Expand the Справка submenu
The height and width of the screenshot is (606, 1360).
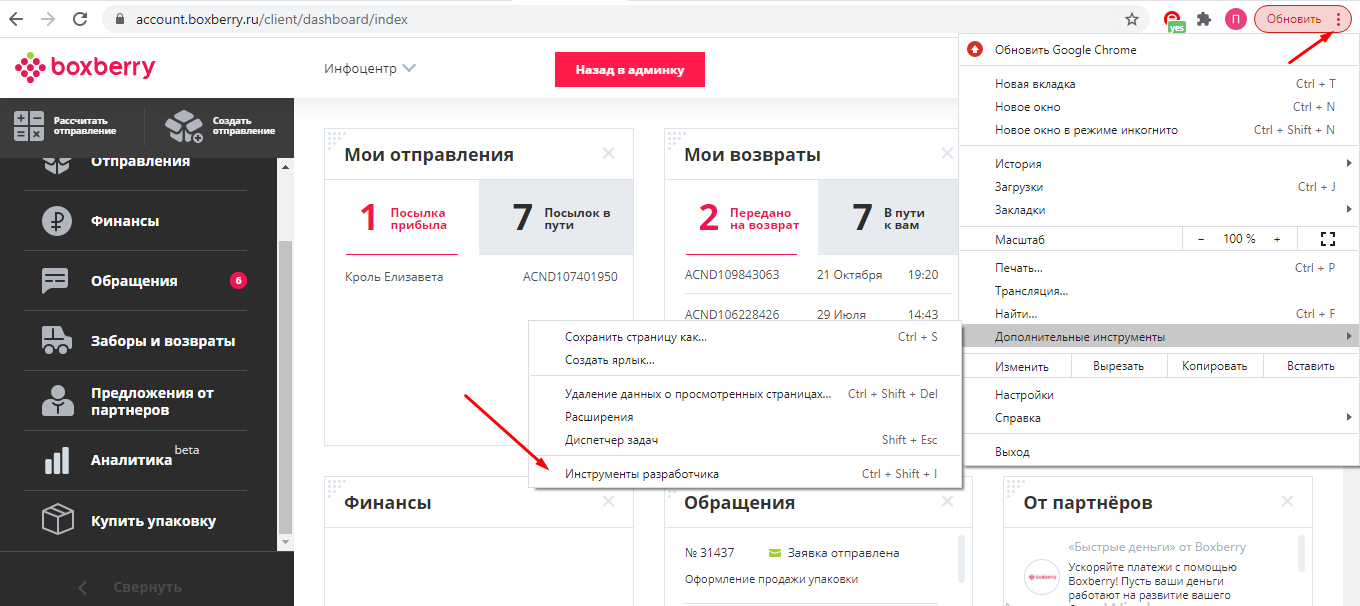tap(1159, 418)
